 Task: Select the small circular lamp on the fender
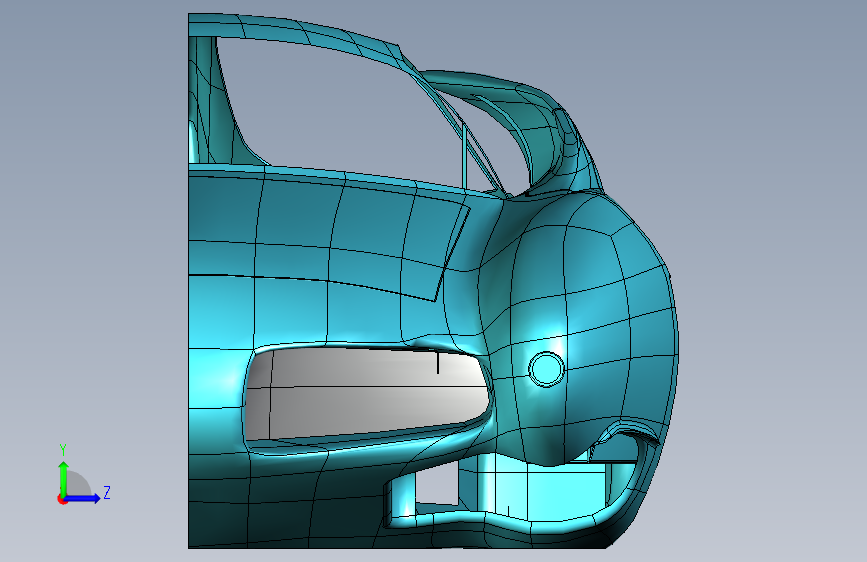click(x=546, y=369)
